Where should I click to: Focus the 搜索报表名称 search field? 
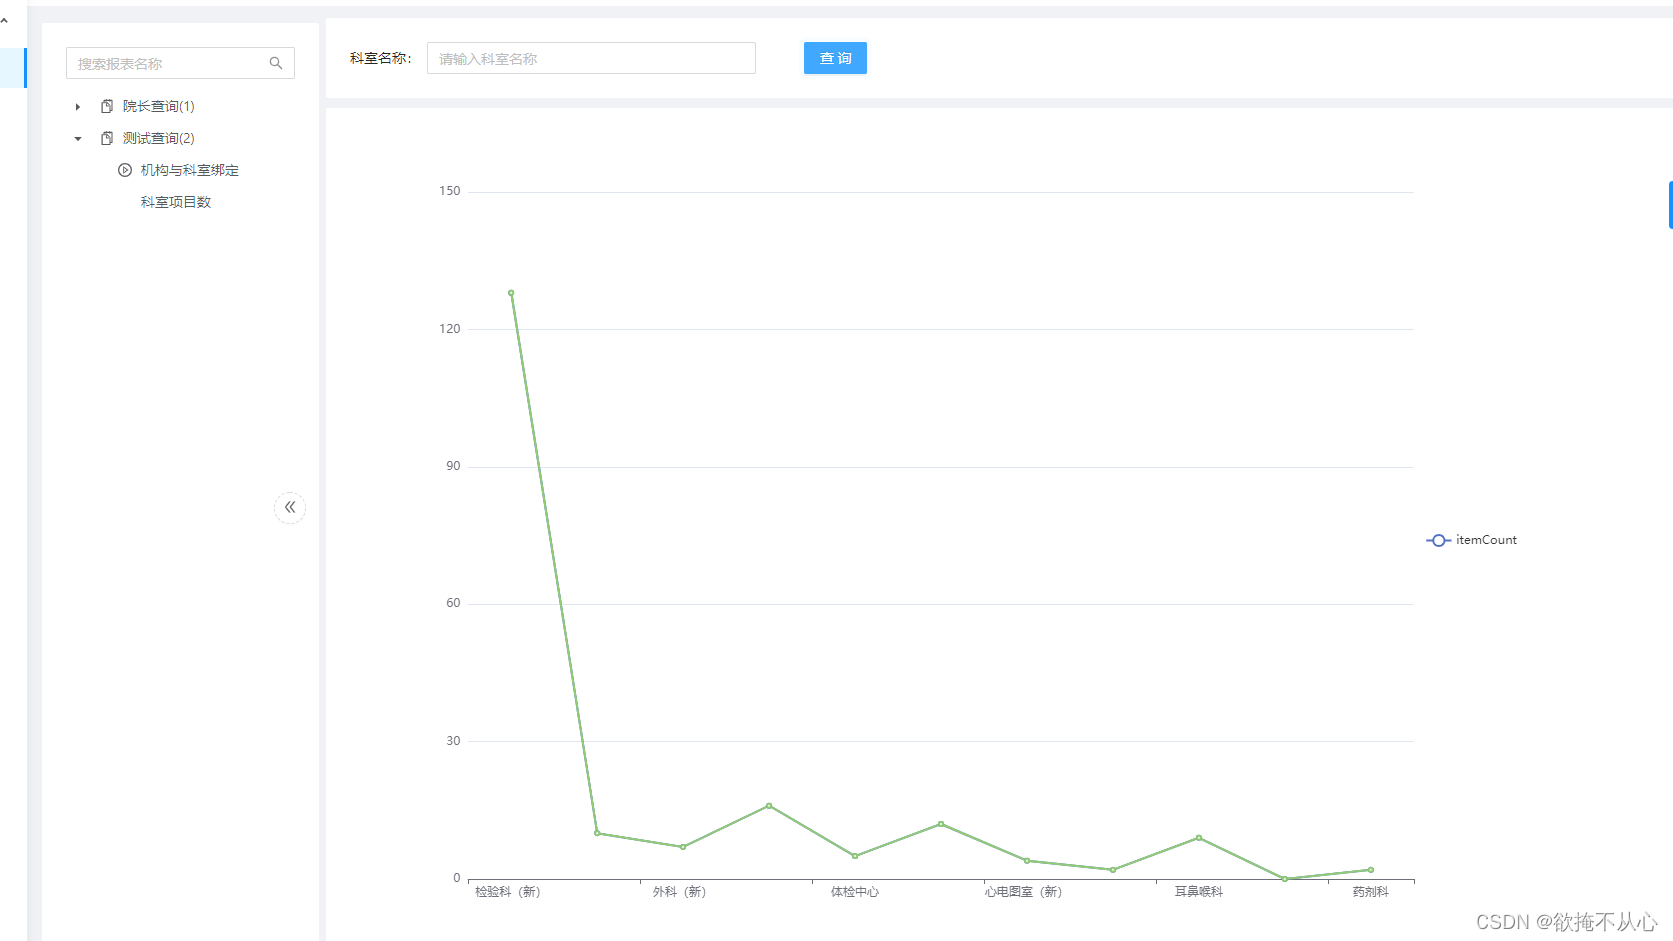(x=180, y=63)
